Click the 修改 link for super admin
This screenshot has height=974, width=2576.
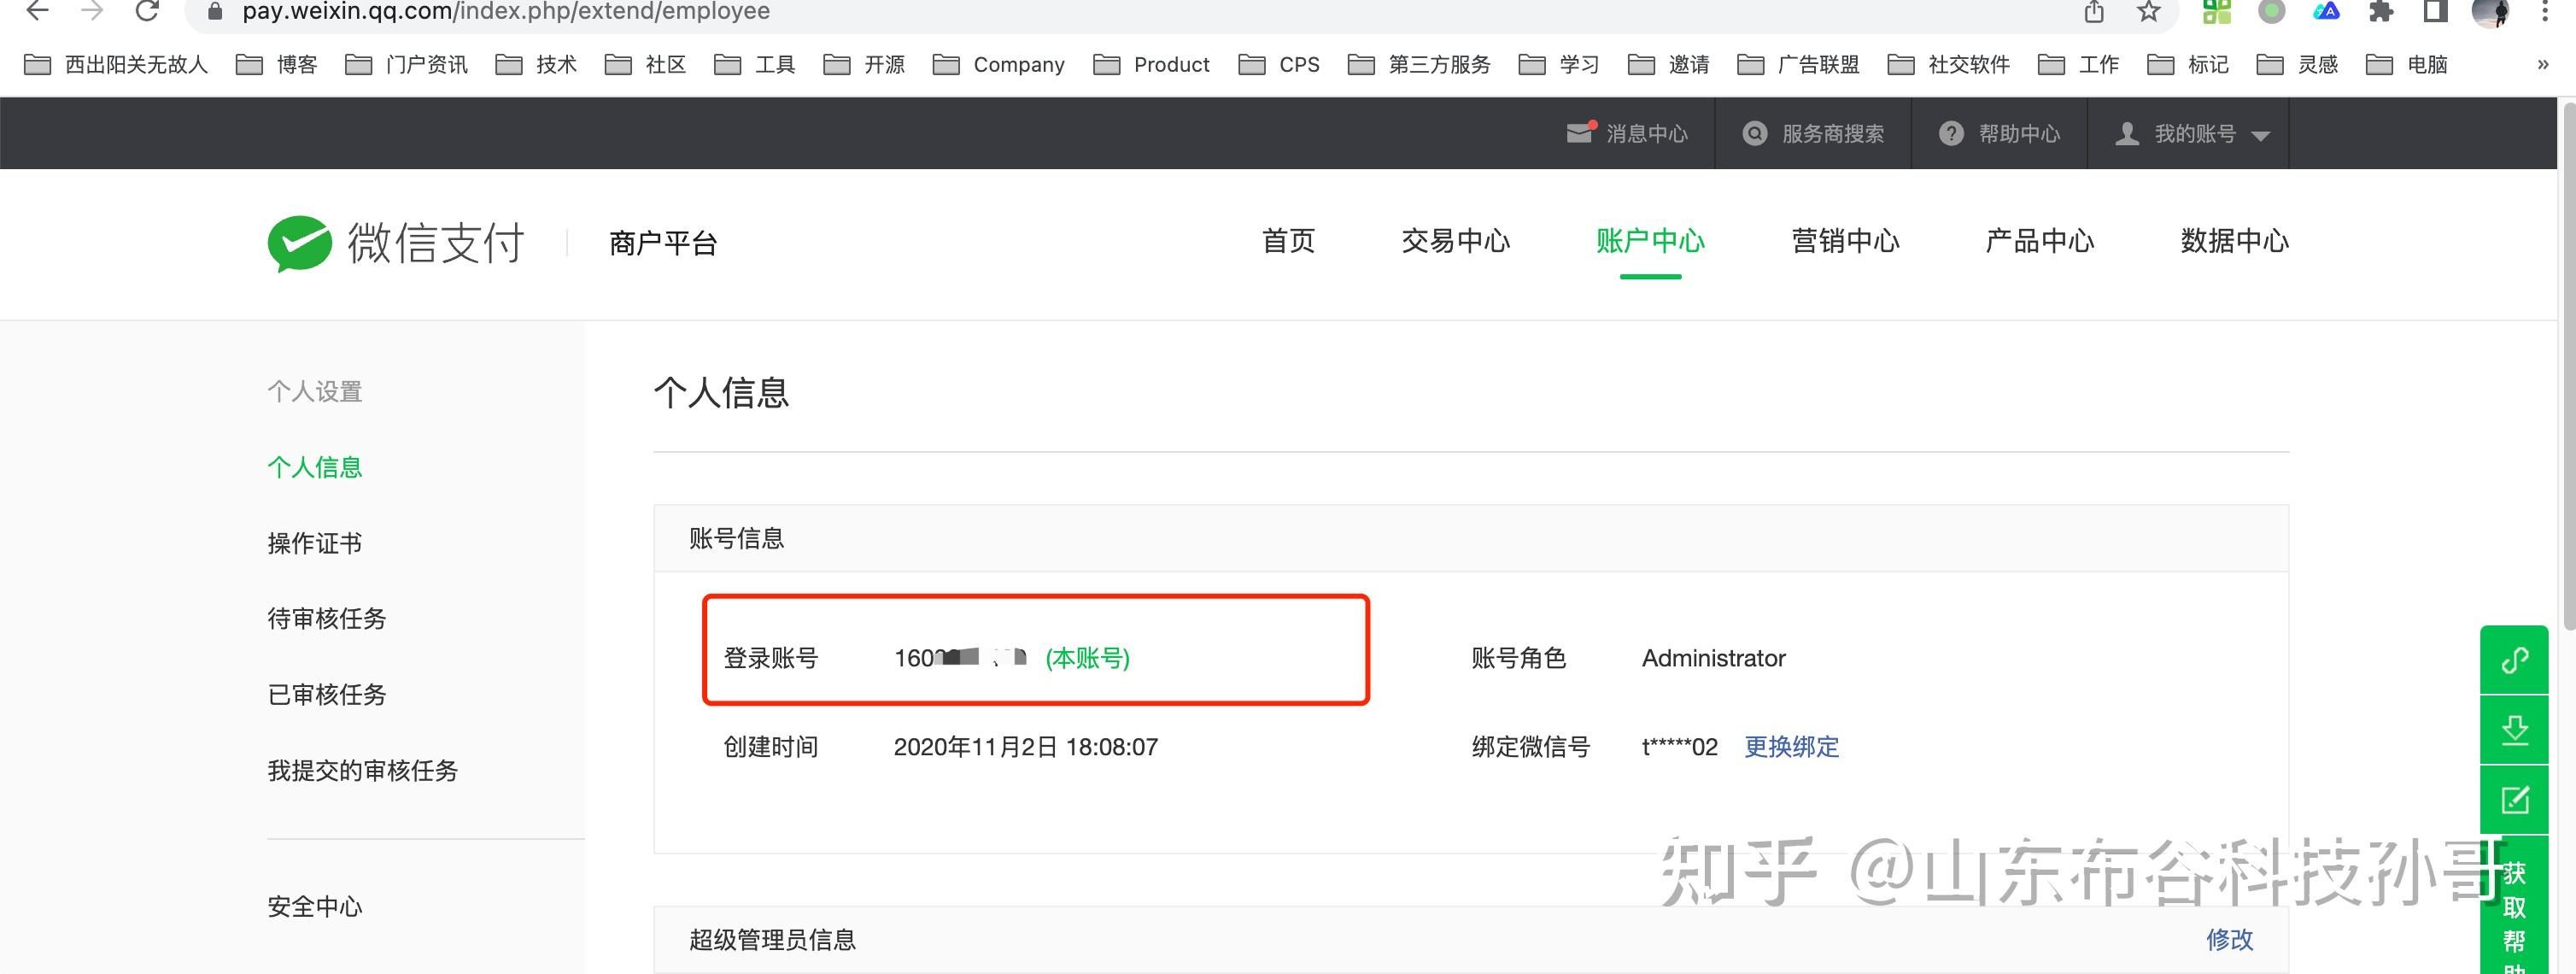point(2229,939)
